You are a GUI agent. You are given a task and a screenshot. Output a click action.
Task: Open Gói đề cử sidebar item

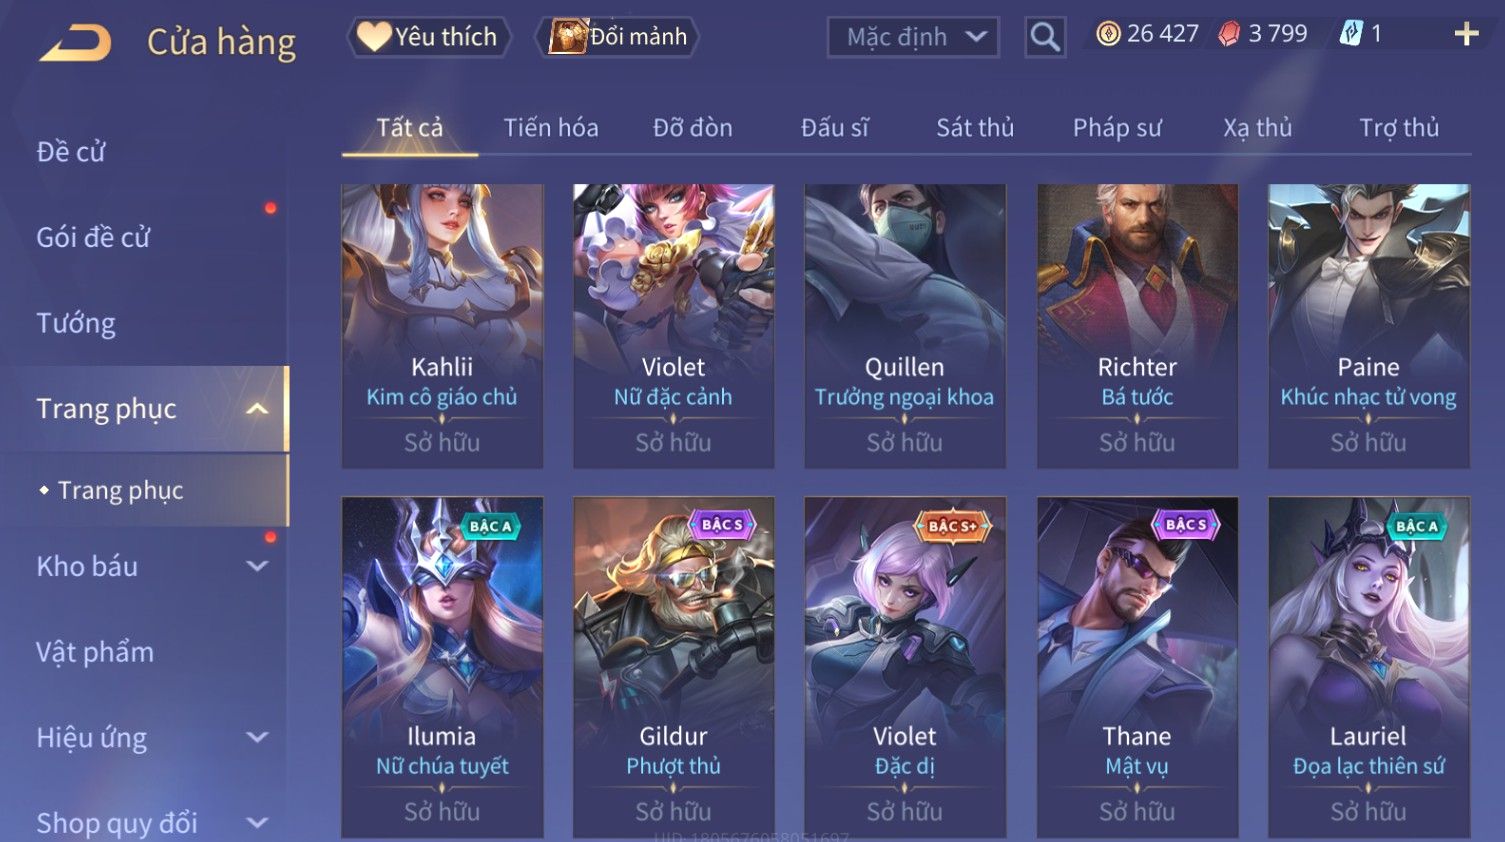pos(93,238)
